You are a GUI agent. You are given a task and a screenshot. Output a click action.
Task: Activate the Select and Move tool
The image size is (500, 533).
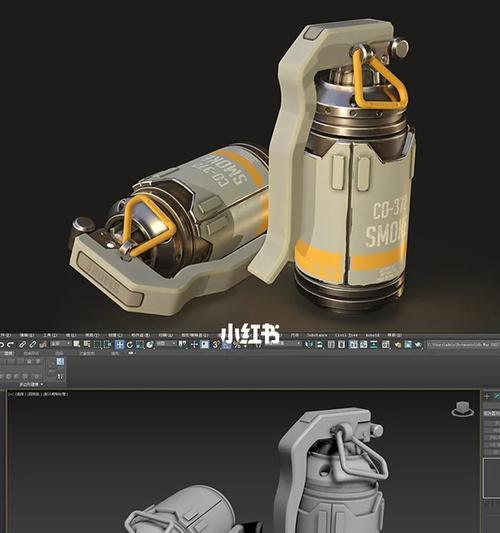(119, 344)
